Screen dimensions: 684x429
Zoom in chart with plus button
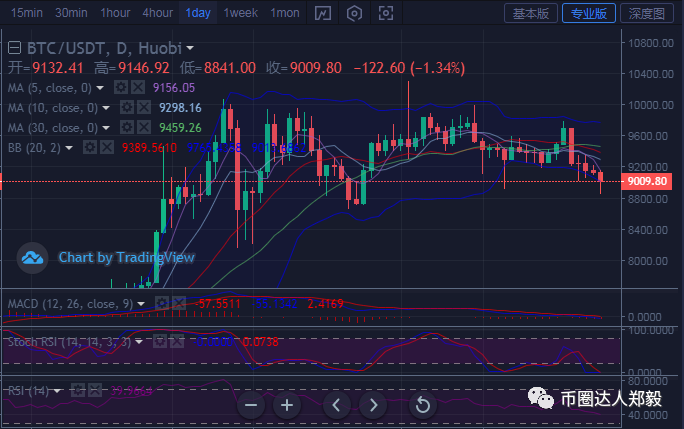tap(287, 405)
